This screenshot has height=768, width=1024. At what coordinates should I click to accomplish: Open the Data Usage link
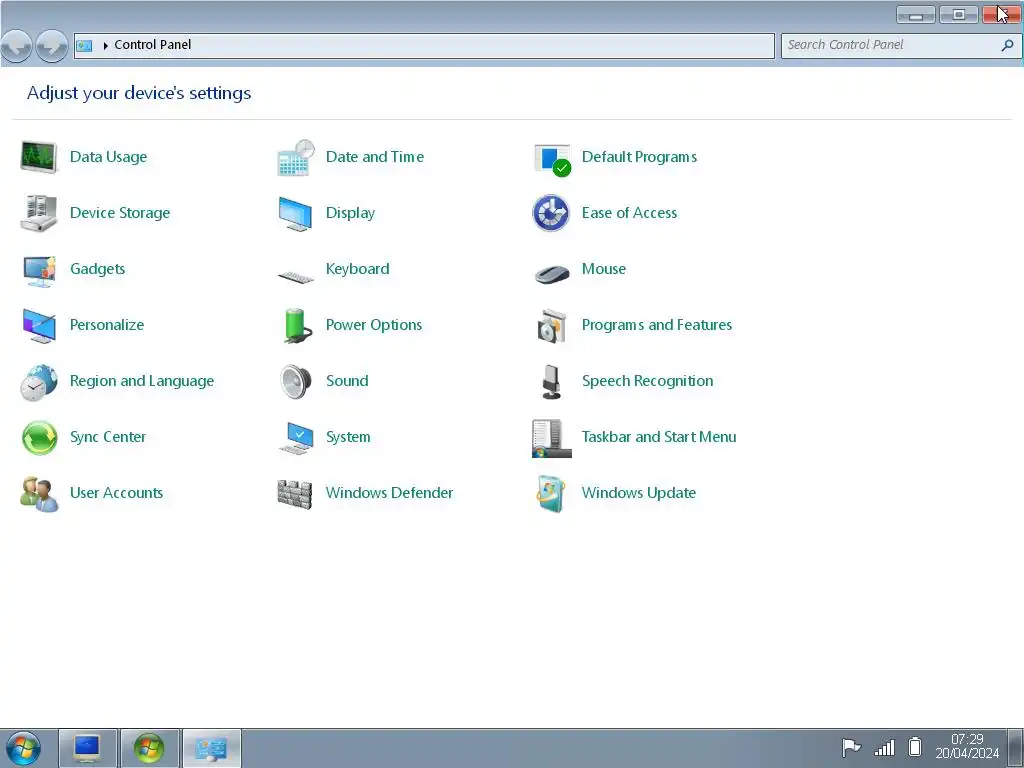[x=108, y=157]
